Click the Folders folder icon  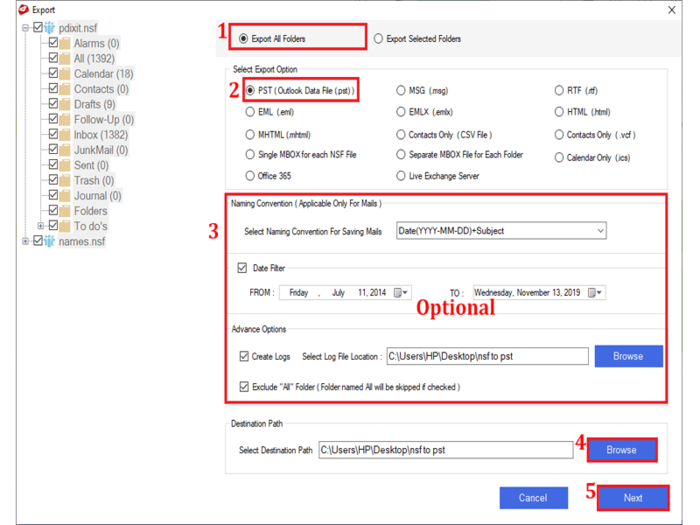[65, 211]
